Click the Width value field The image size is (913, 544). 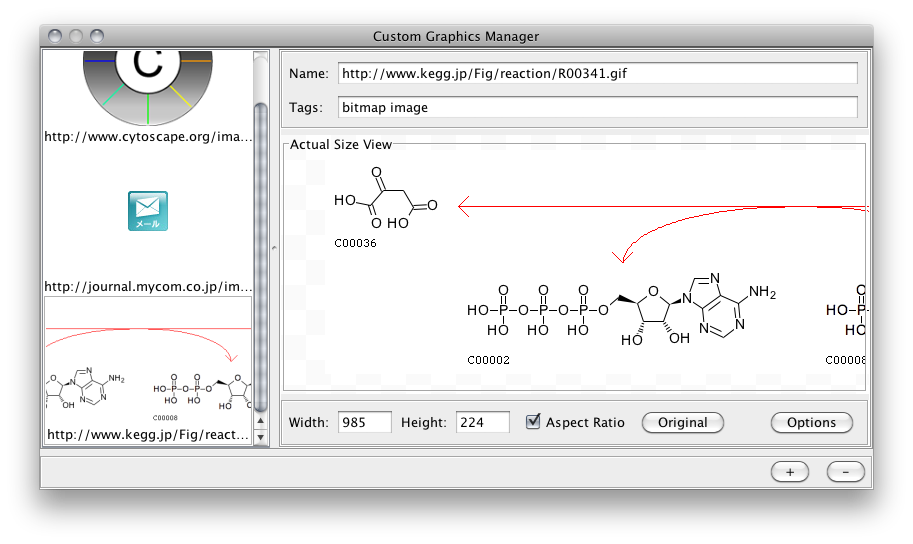[x=364, y=422]
